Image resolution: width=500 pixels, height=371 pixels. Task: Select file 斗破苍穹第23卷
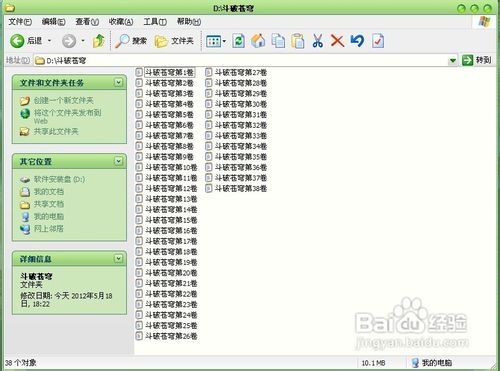click(x=171, y=304)
